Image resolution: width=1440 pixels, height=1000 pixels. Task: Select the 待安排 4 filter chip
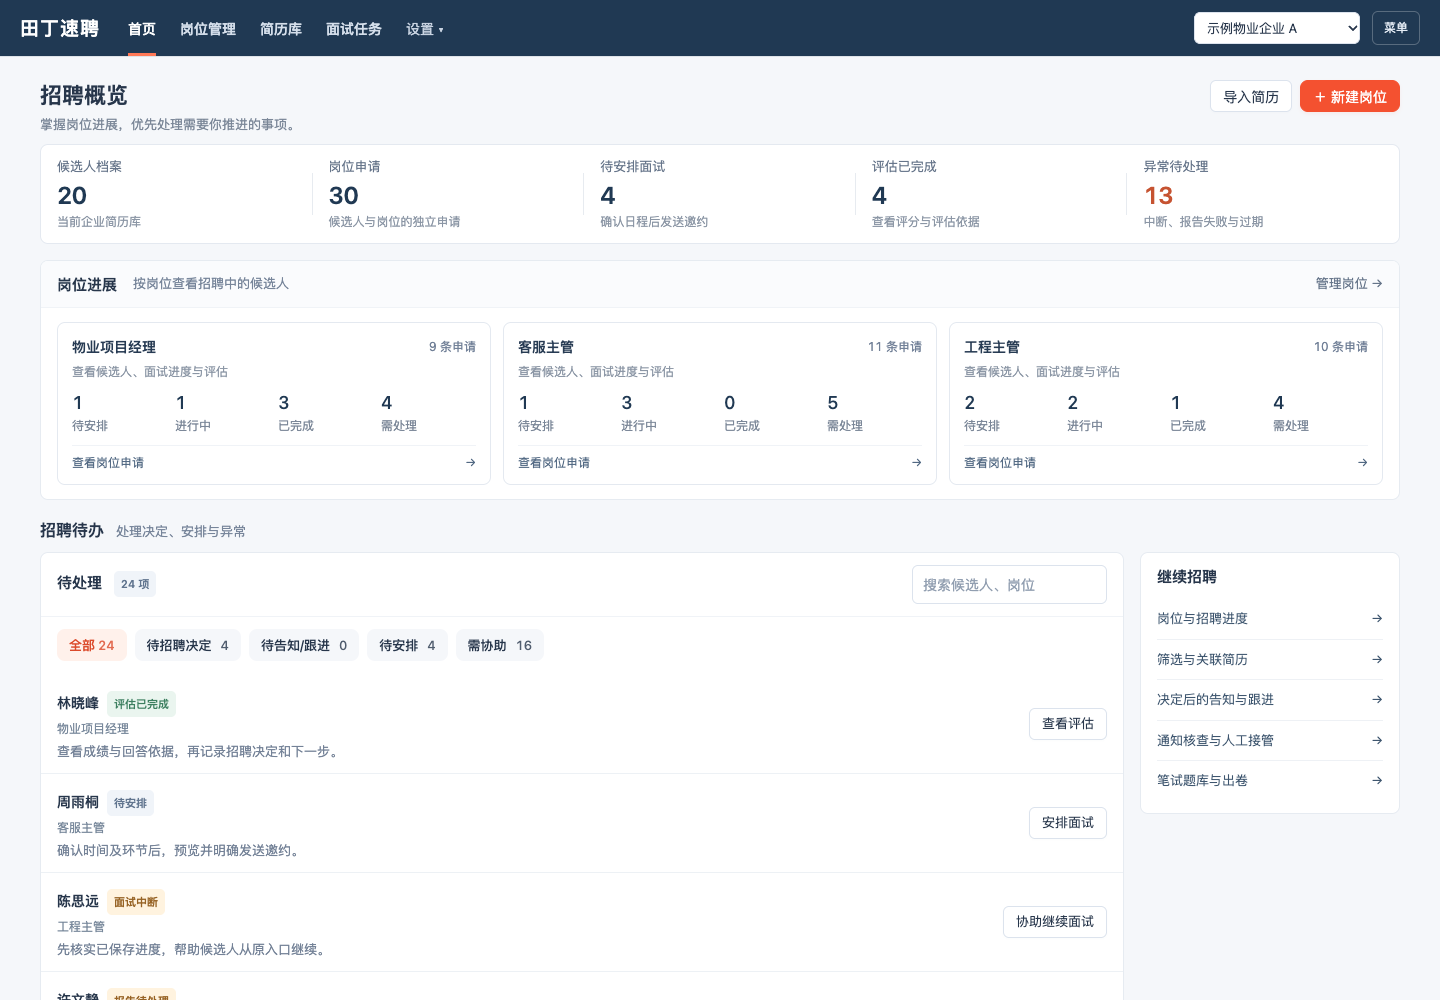(x=407, y=646)
